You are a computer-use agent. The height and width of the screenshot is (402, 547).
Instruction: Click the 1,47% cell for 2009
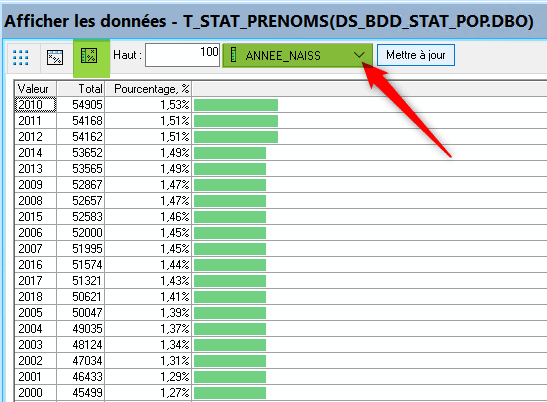pos(148,185)
